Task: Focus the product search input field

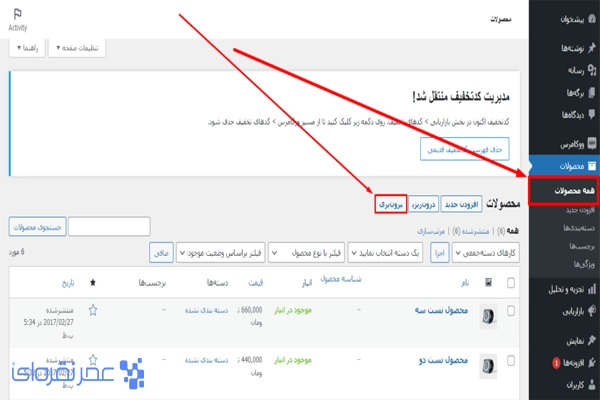Action: point(109,227)
